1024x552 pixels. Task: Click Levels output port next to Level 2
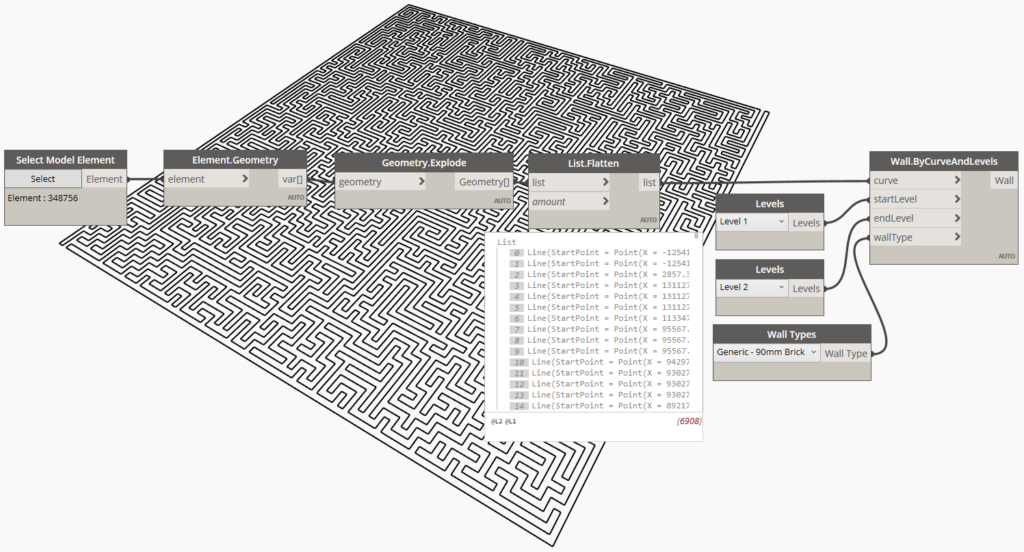[x=806, y=288]
